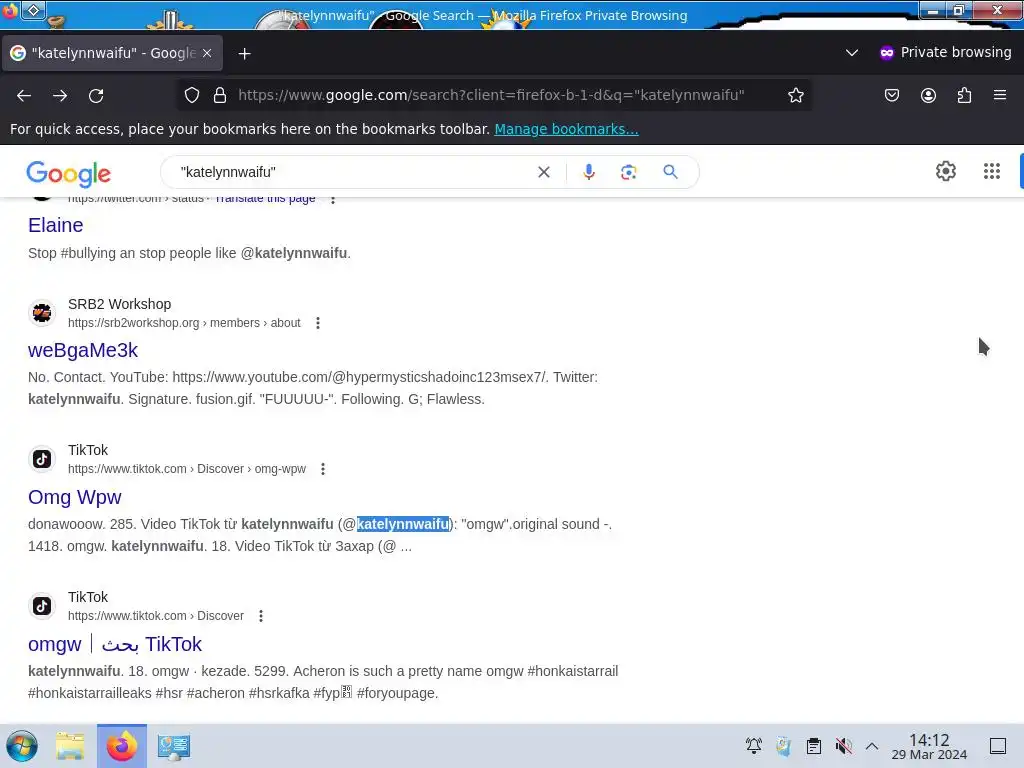Go back to the previous page
Image resolution: width=1024 pixels, height=768 pixels.
pyautogui.click(x=24, y=95)
